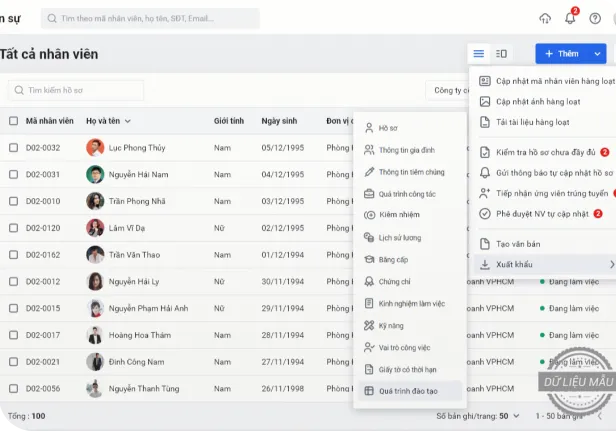
Task: Click Tạo văn bản menu entry
Action: [x=518, y=243]
